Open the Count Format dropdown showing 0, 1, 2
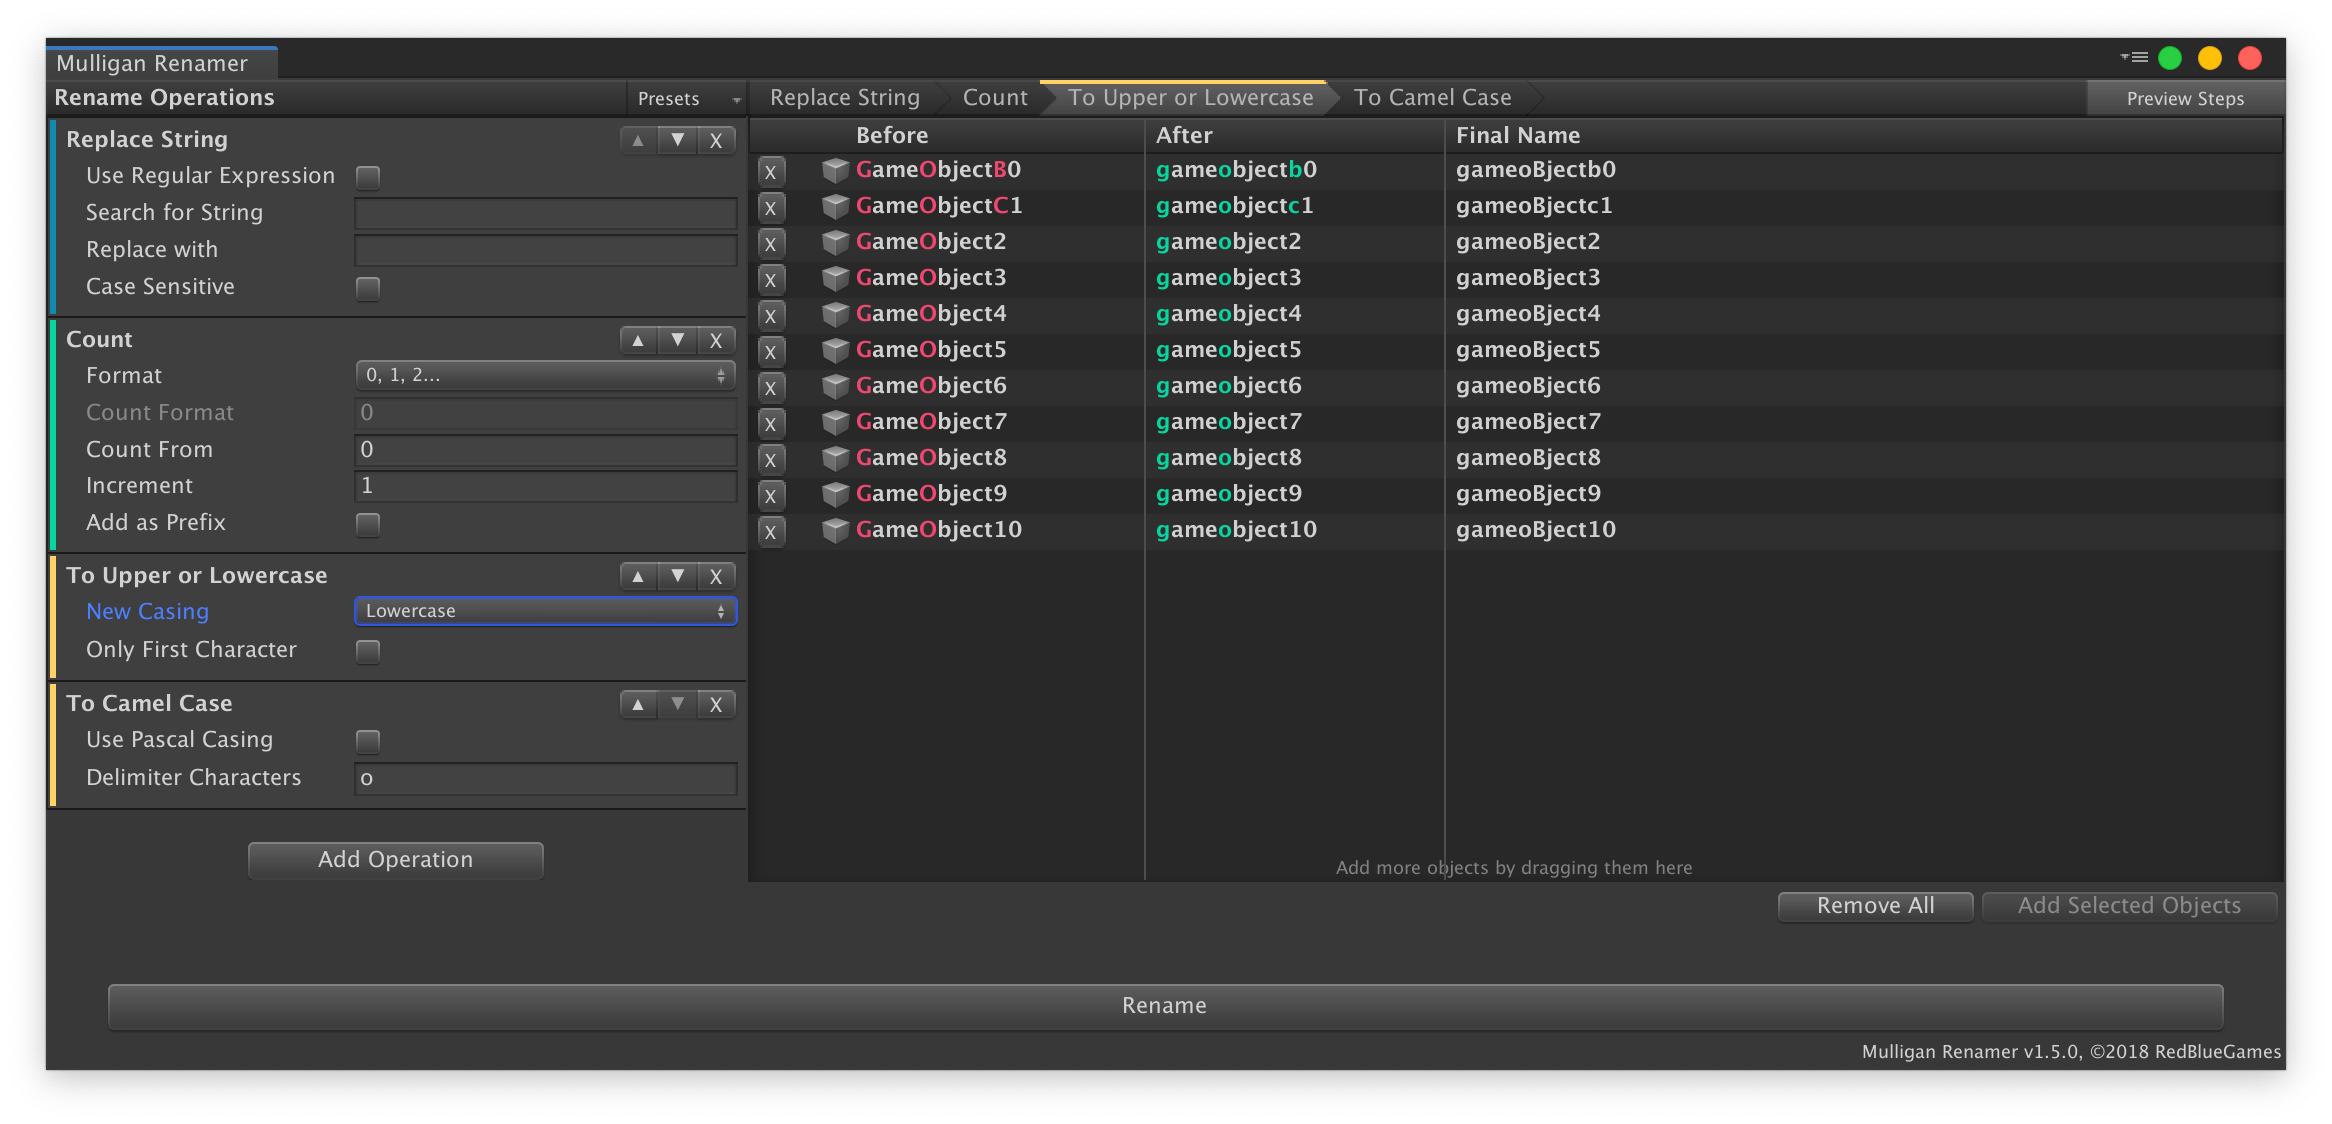Screen dimensions: 2332x1124 tap(545, 375)
